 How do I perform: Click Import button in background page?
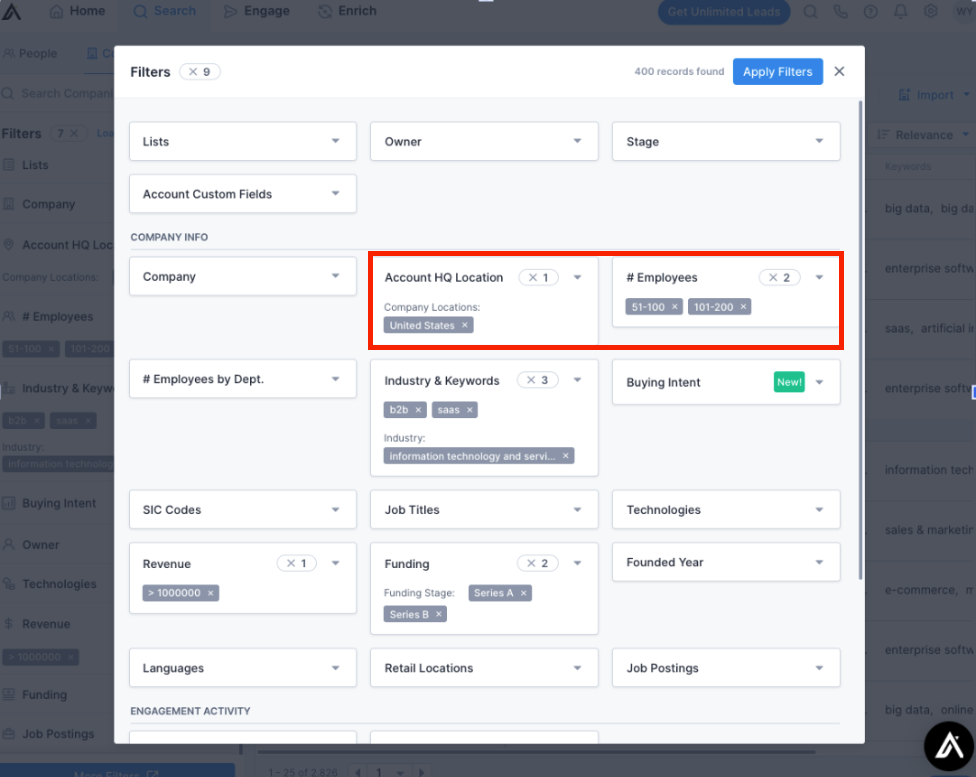(x=934, y=95)
